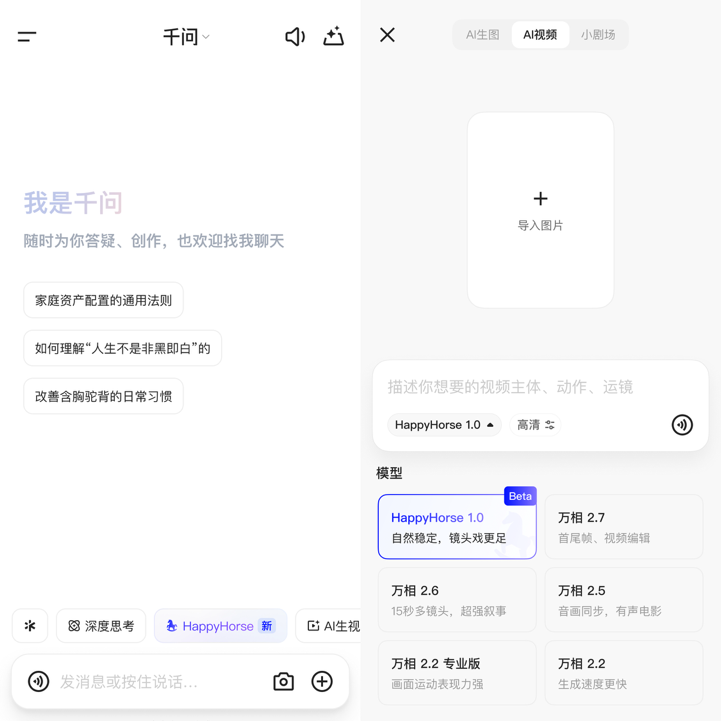Tap the speaker sound icon

click(x=294, y=37)
